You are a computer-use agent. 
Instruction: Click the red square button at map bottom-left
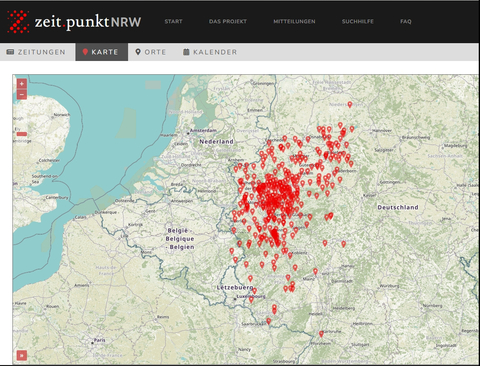point(22,355)
